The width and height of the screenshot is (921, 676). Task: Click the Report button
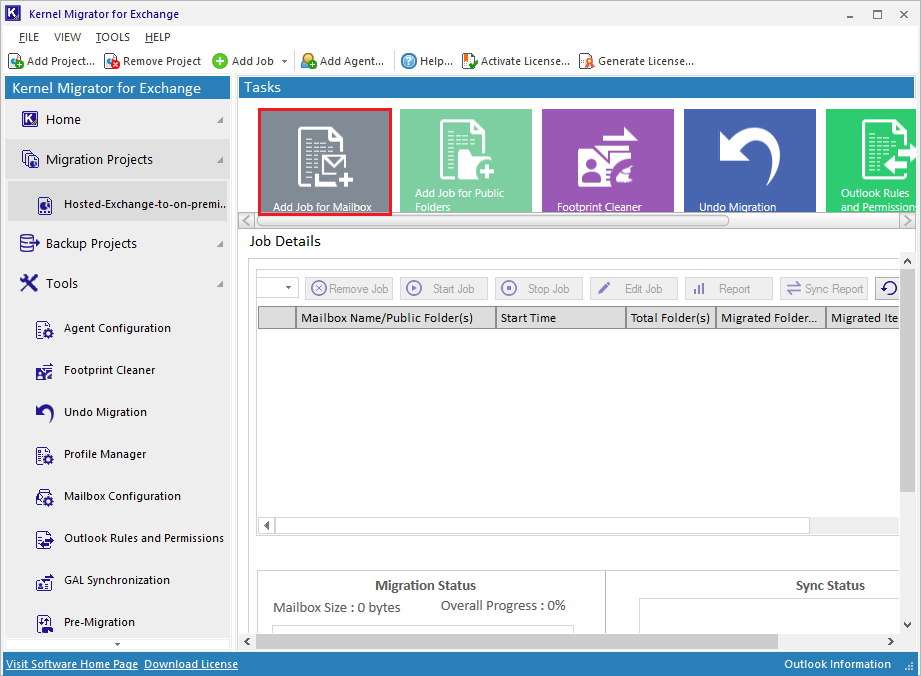point(729,288)
